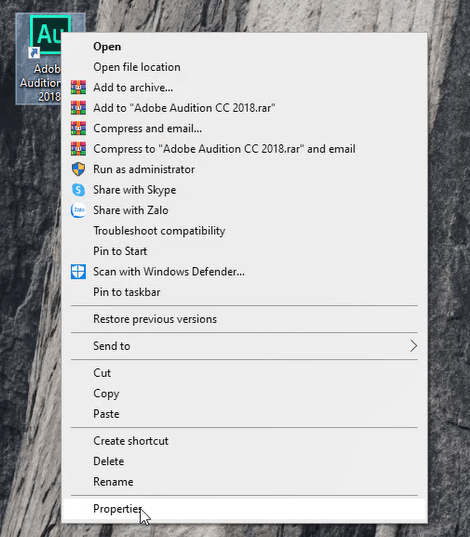Expand the Send to submenu arrow
The image size is (470, 537).
413,346
